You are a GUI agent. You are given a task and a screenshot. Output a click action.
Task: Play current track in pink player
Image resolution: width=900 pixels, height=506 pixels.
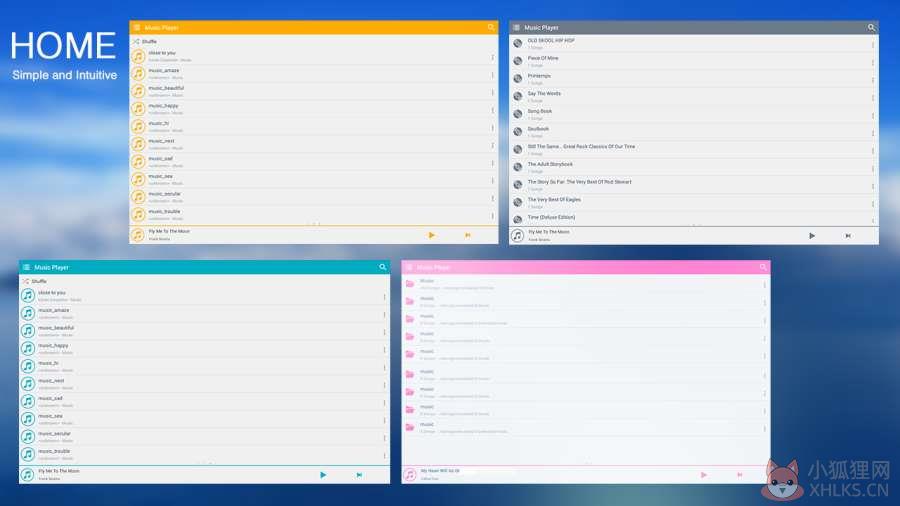[x=704, y=475]
